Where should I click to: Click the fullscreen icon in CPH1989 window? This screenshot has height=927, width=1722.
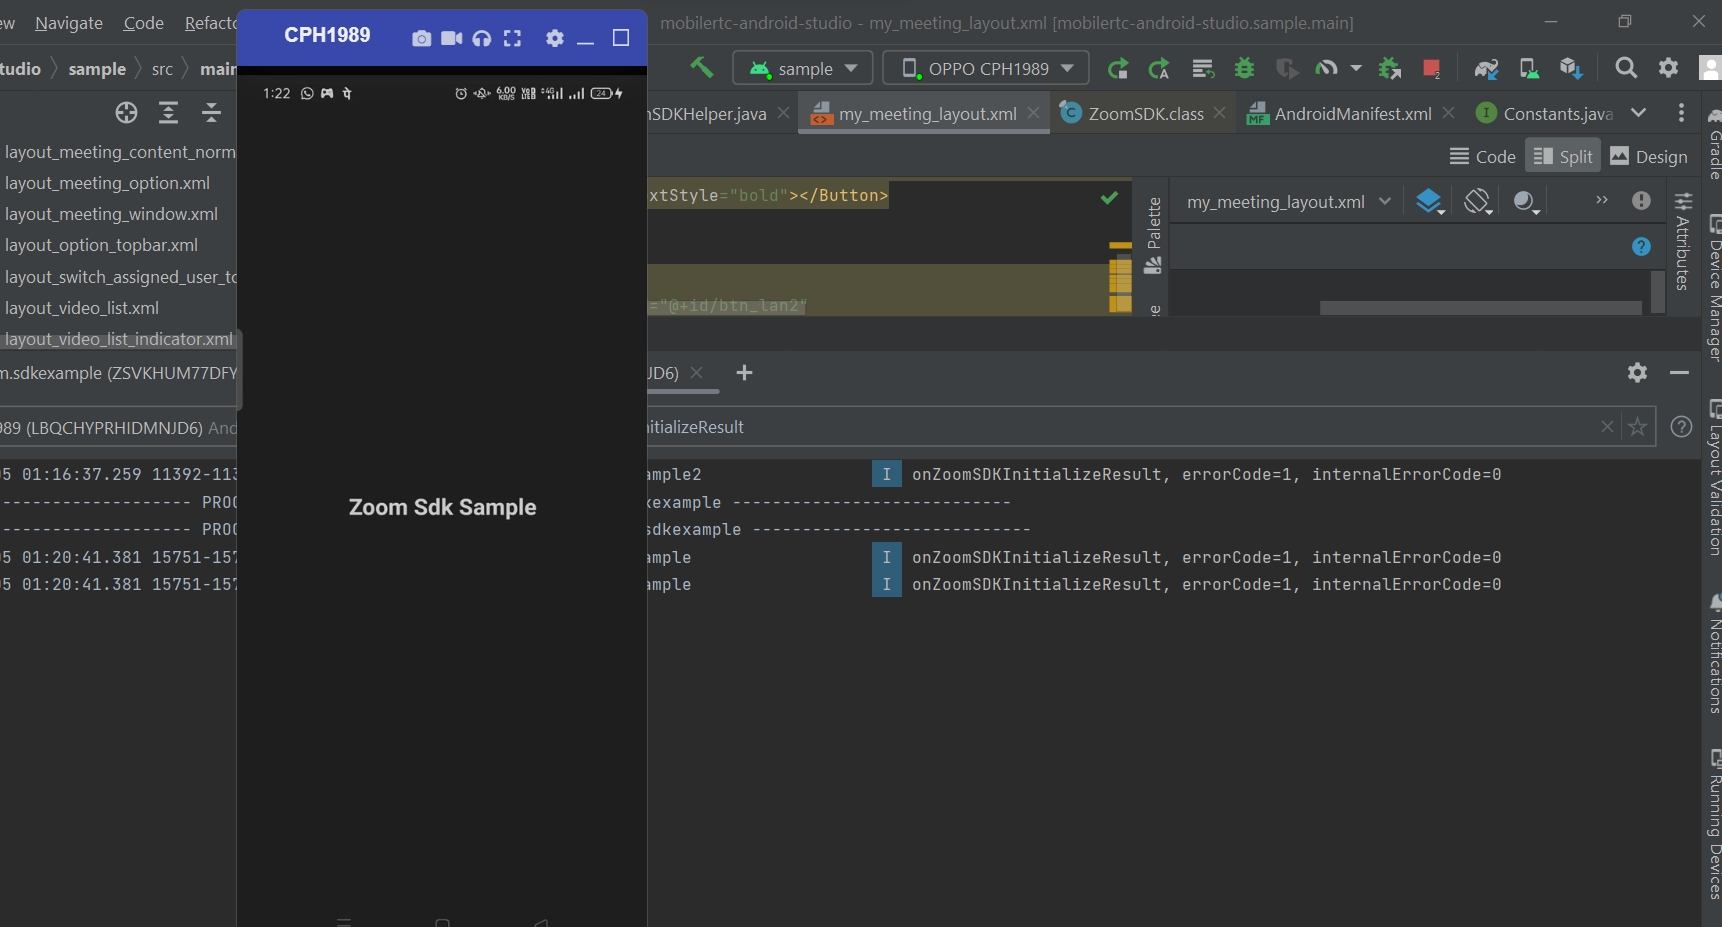click(512, 38)
